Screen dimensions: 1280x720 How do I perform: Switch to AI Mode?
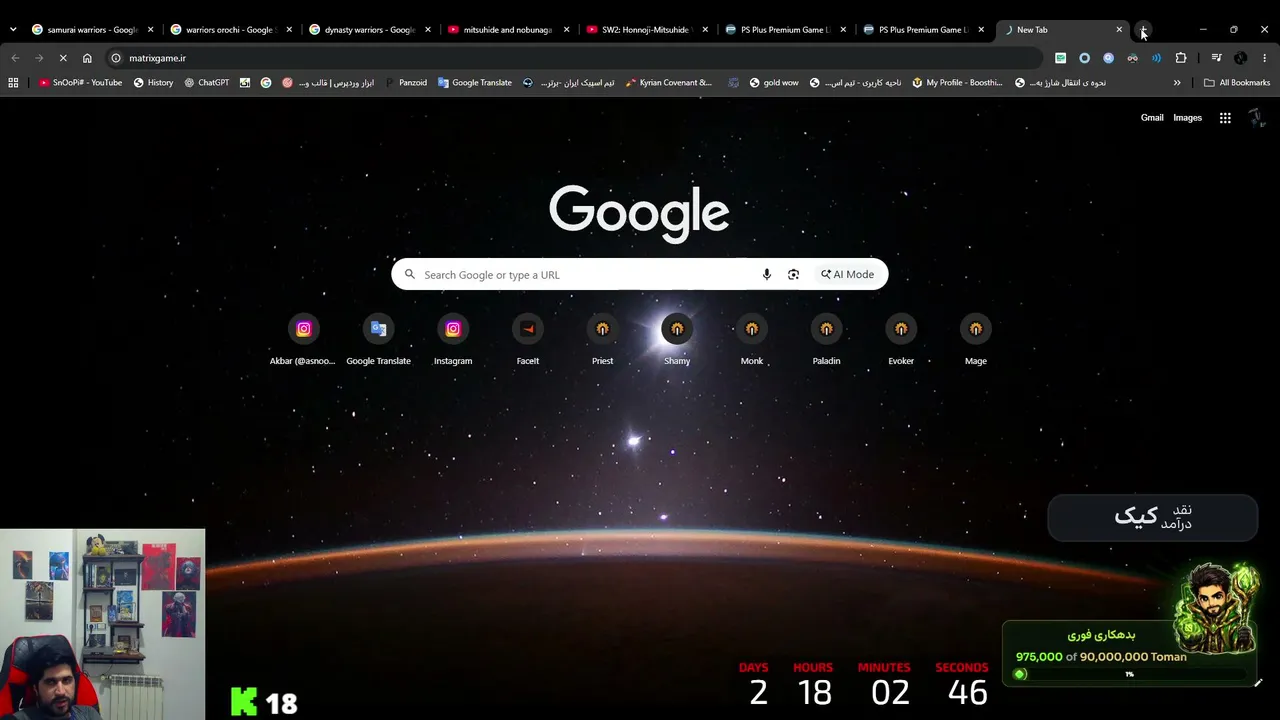[848, 275]
